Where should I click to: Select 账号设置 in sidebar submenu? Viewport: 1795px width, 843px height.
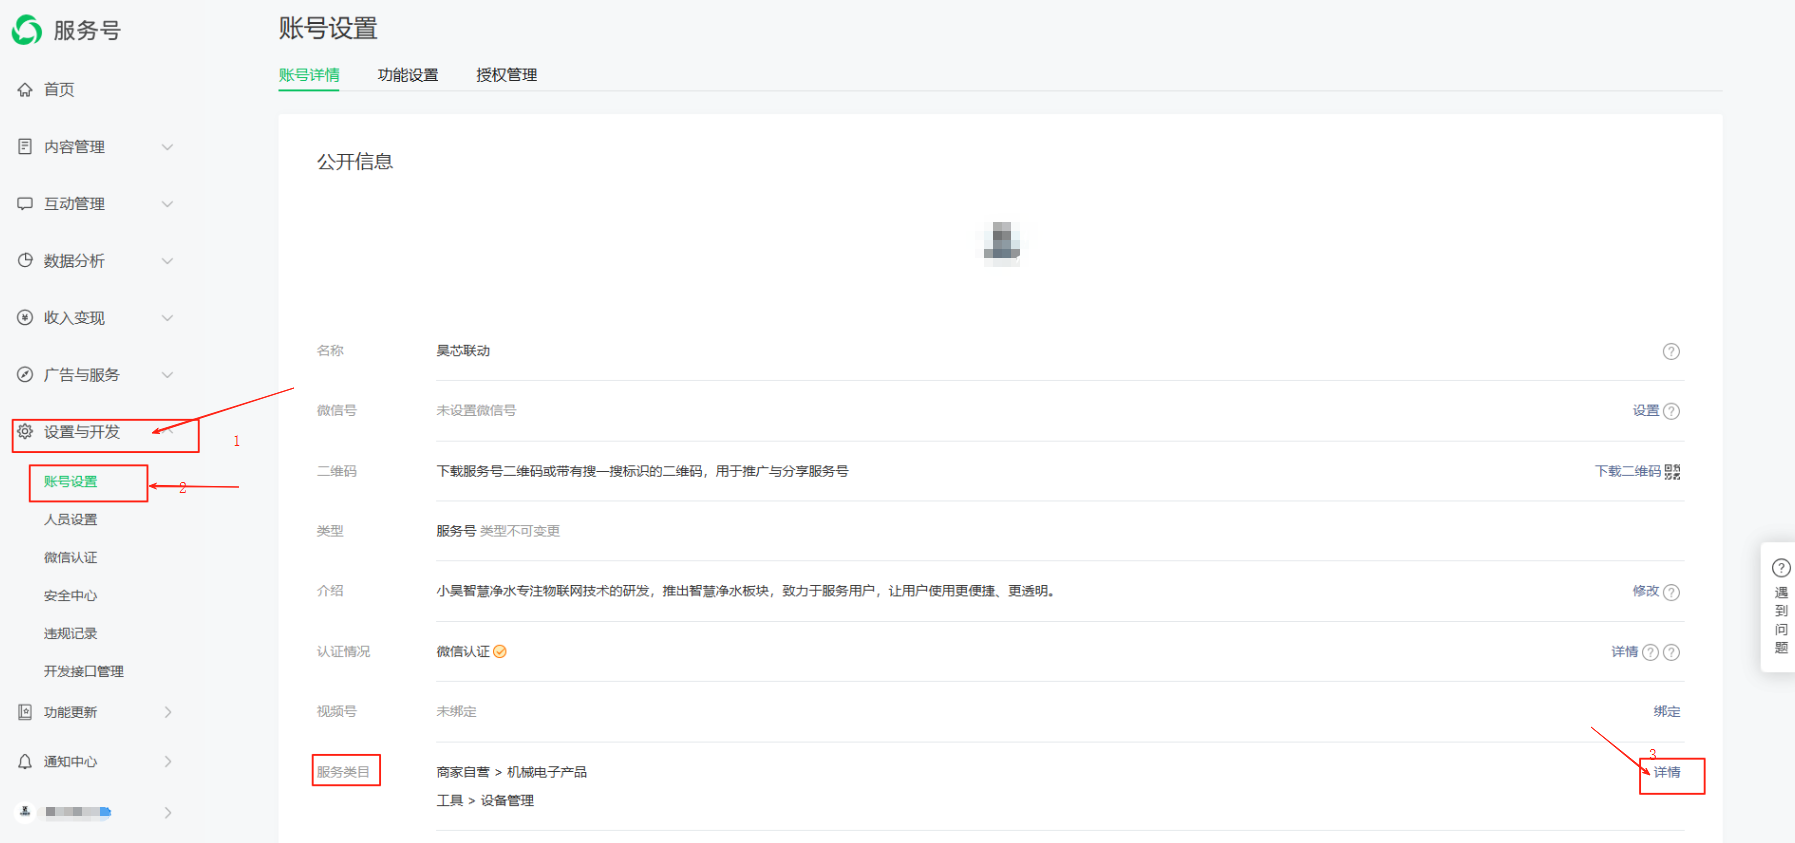(70, 481)
